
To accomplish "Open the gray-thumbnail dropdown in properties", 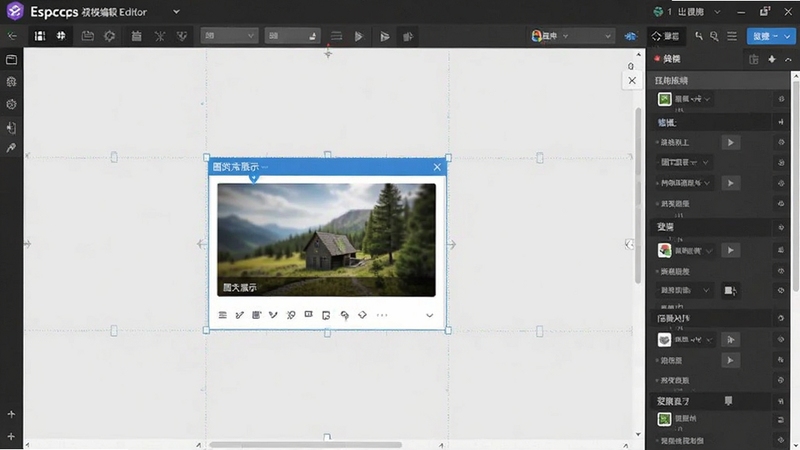I will (x=685, y=340).
